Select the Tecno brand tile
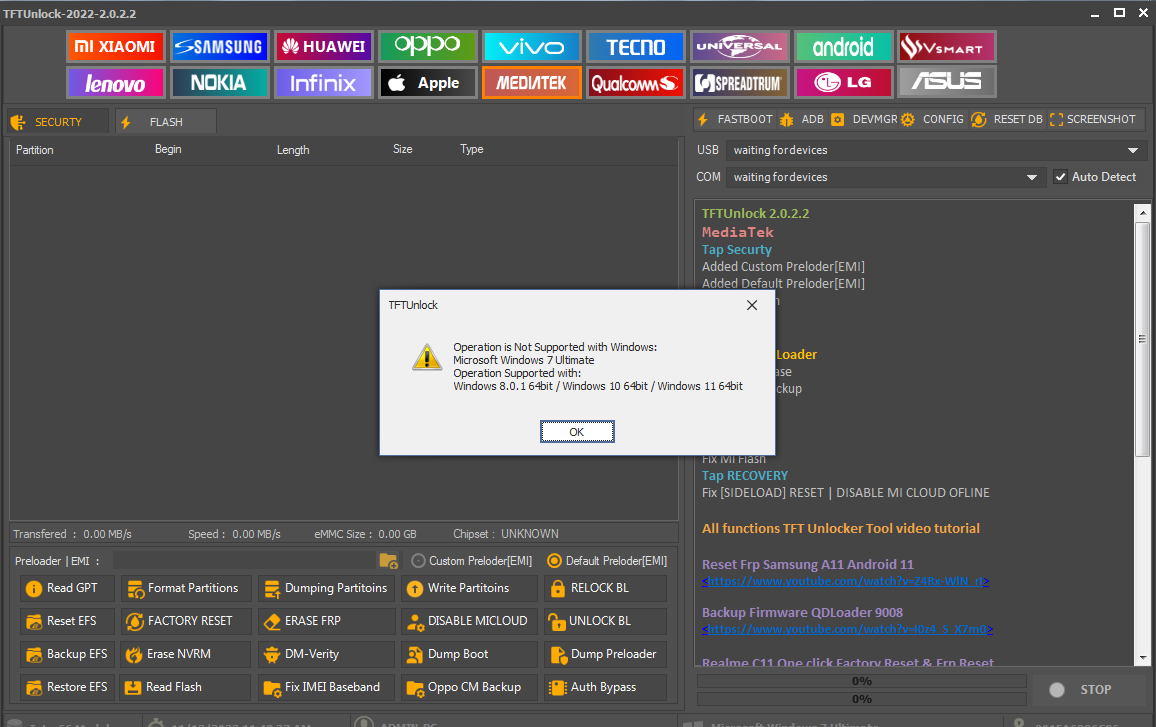1156x727 pixels. pyautogui.click(x=636, y=46)
